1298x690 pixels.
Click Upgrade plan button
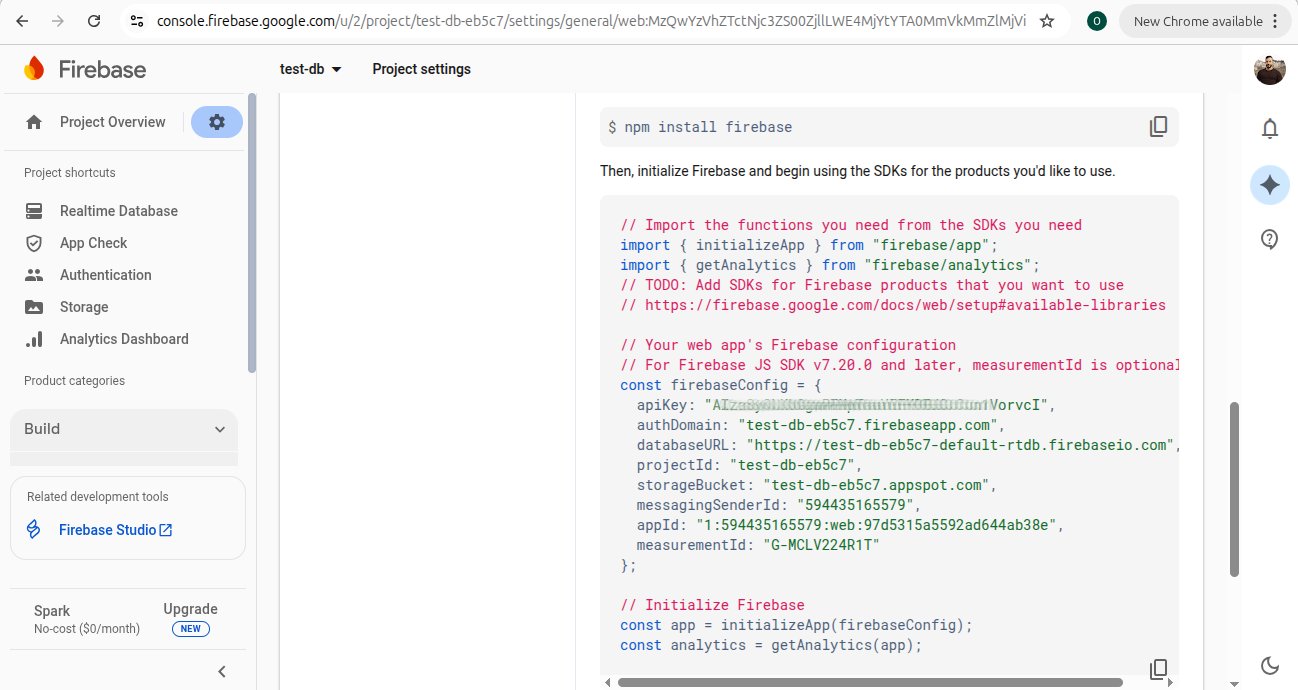pos(190,609)
